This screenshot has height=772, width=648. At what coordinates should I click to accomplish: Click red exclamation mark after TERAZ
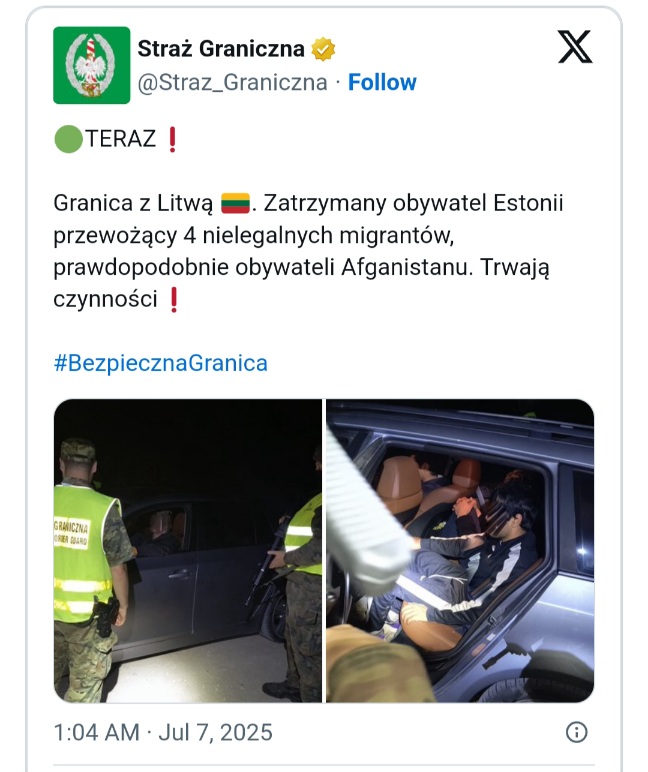(172, 139)
